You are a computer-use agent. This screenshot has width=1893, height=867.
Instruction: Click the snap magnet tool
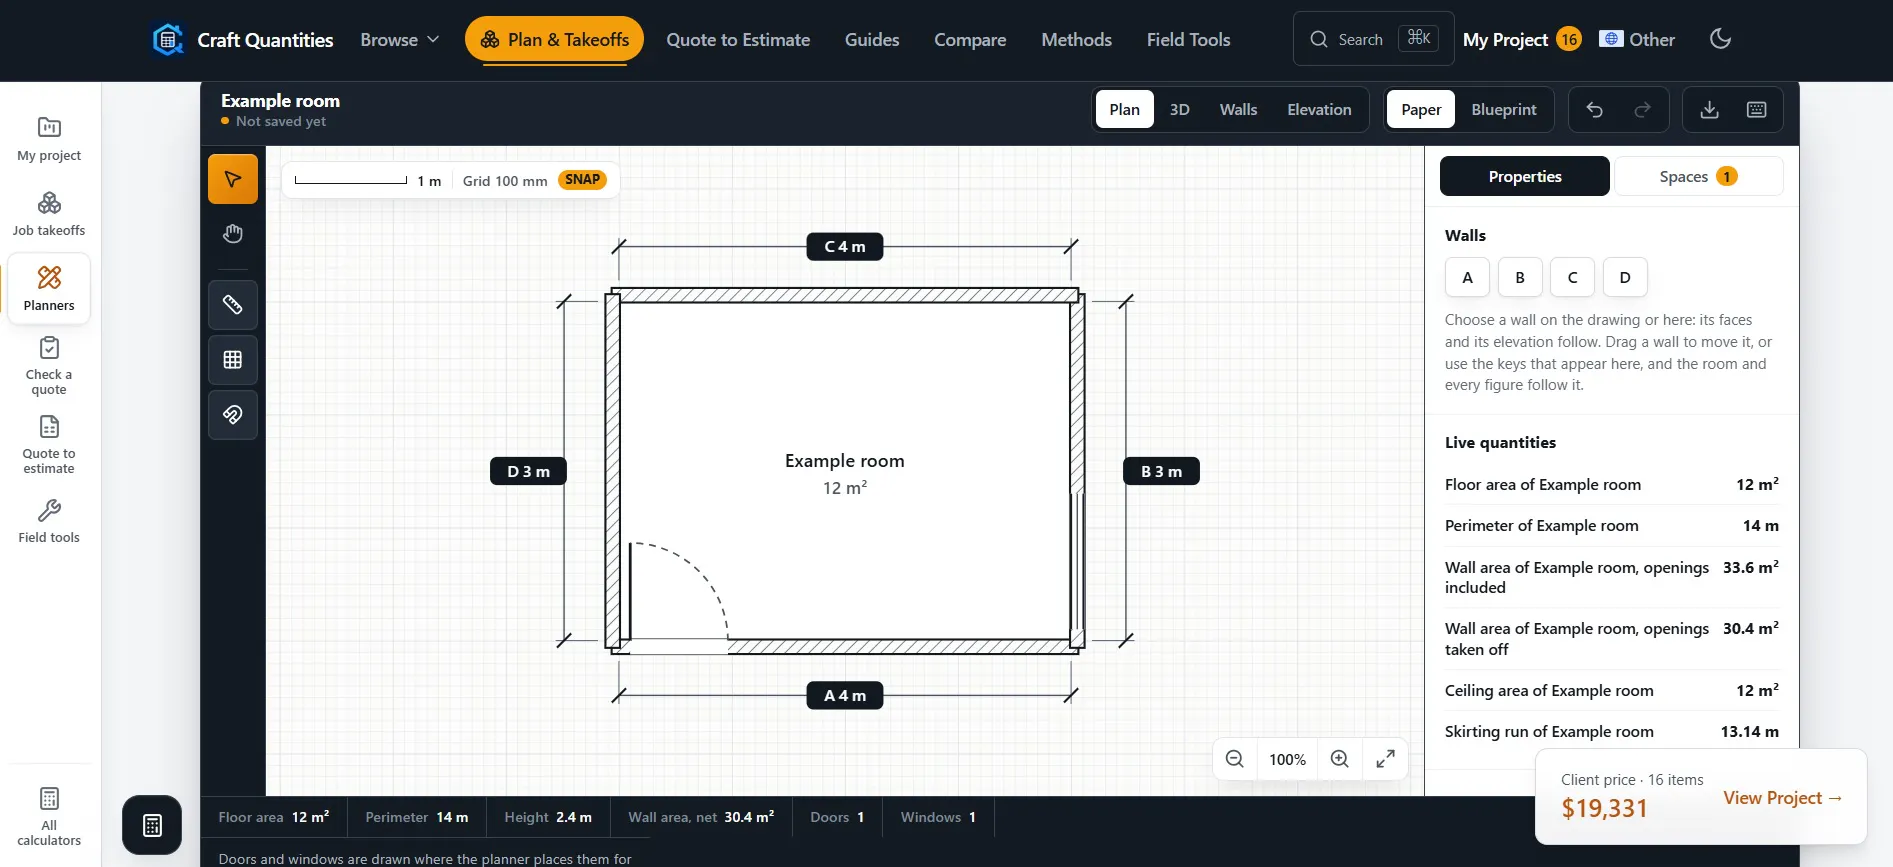233,415
